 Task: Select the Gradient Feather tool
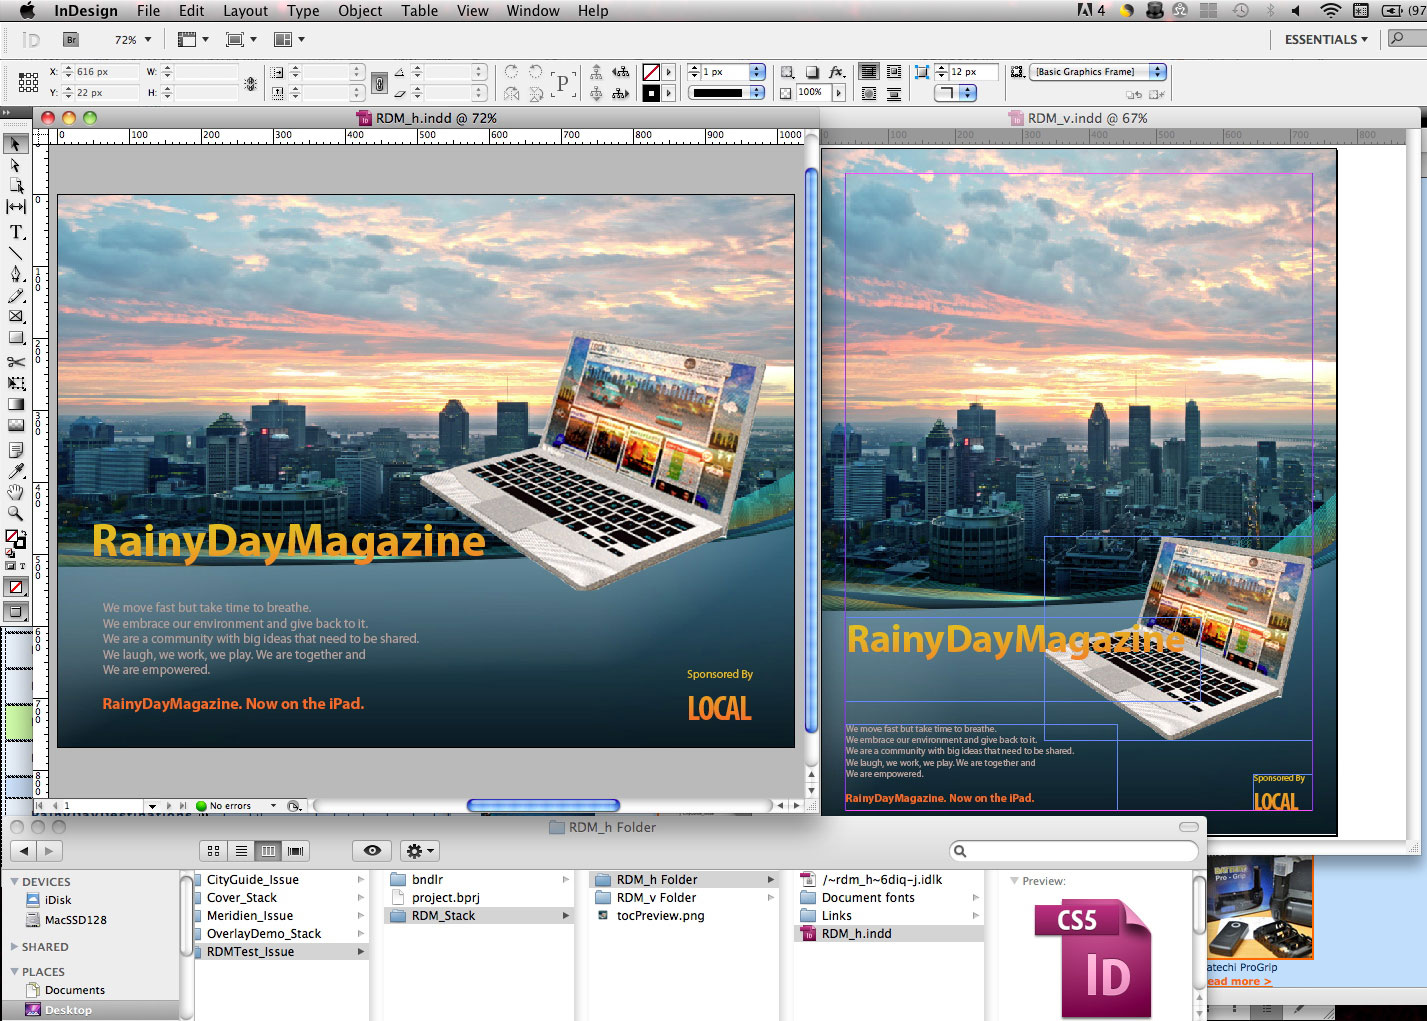click(x=15, y=425)
